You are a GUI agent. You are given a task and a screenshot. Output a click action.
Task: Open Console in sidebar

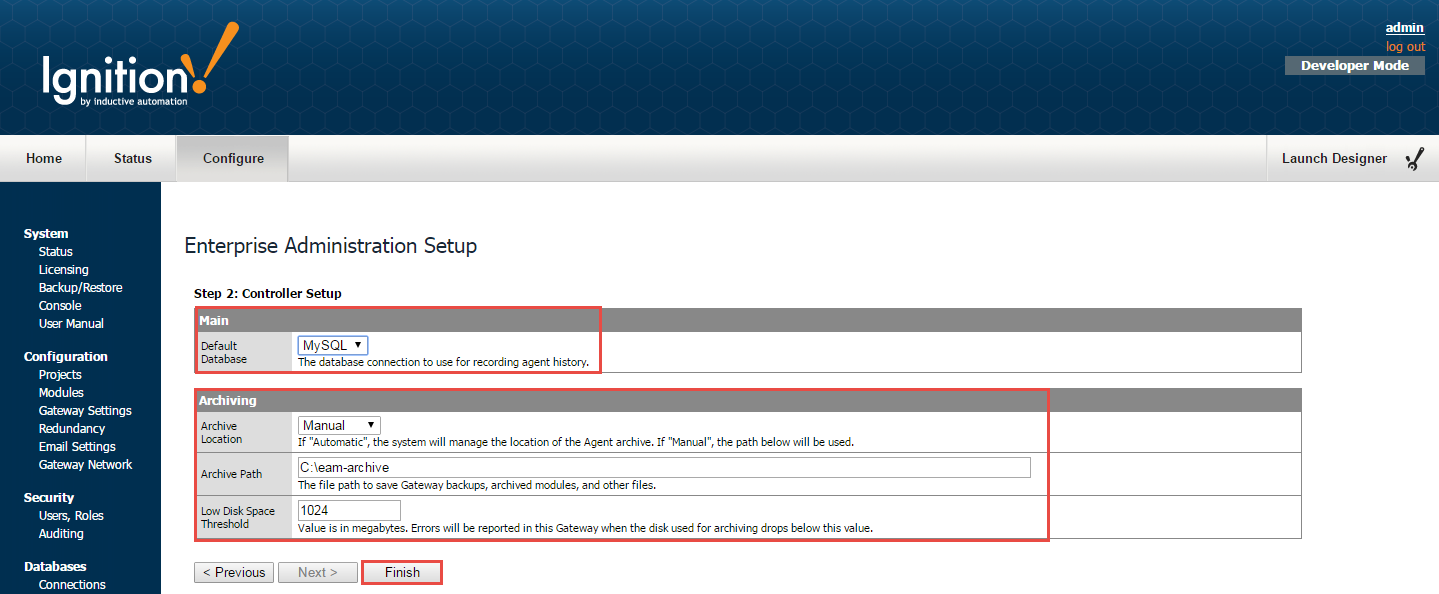pyautogui.click(x=60, y=305)
